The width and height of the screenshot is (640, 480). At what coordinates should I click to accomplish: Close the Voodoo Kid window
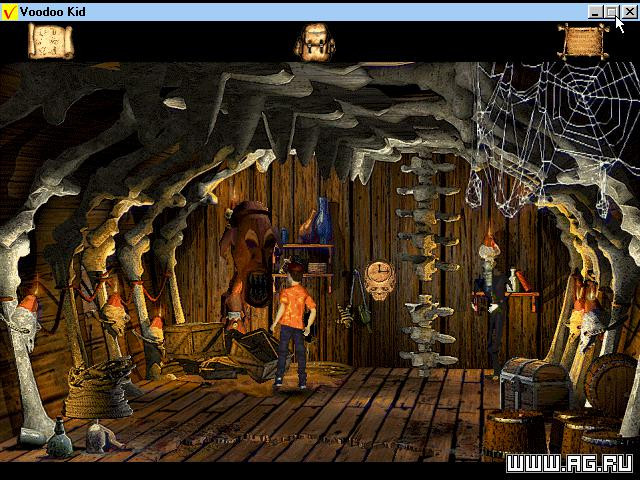click(629, 12)
